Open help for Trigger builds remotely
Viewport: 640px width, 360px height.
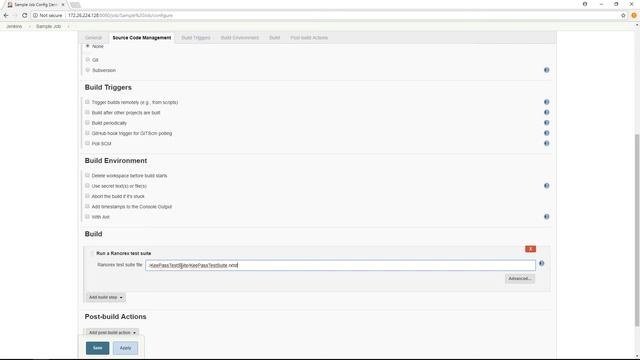[x=546, y=102]
